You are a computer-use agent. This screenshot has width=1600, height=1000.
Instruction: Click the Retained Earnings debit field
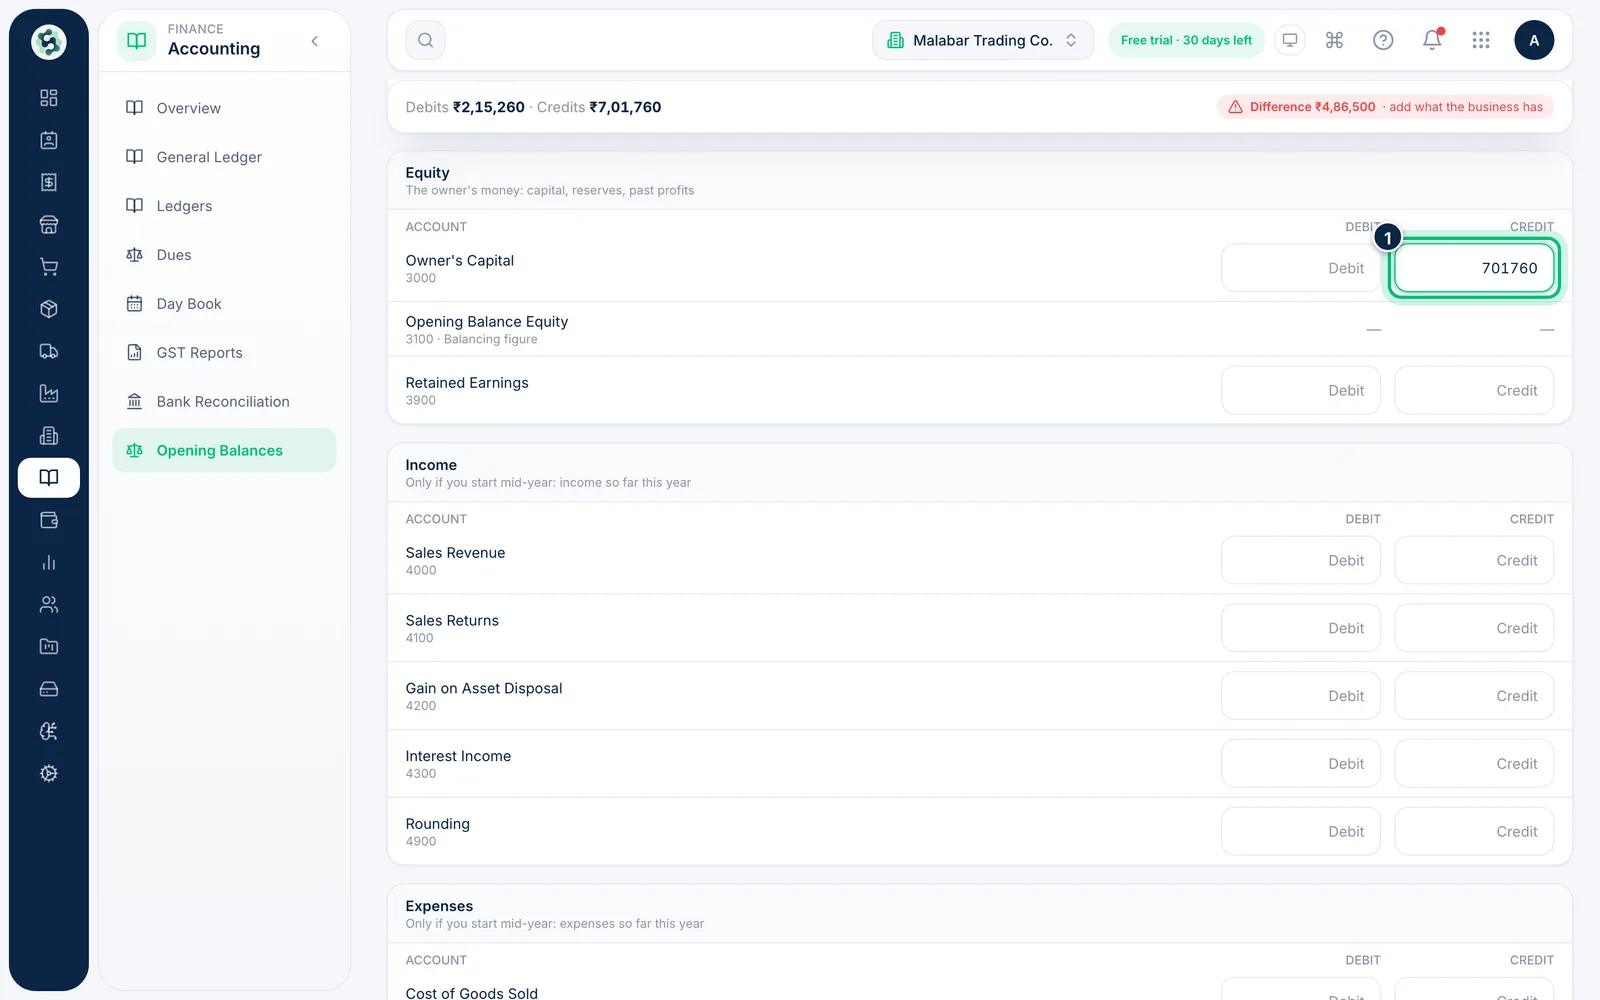(1301, 391)
